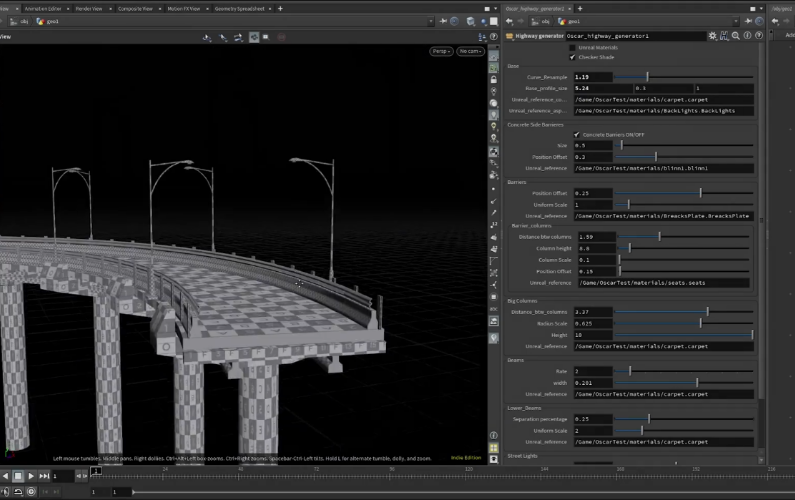Open the No cam camera dropdown

coord(471,51)
